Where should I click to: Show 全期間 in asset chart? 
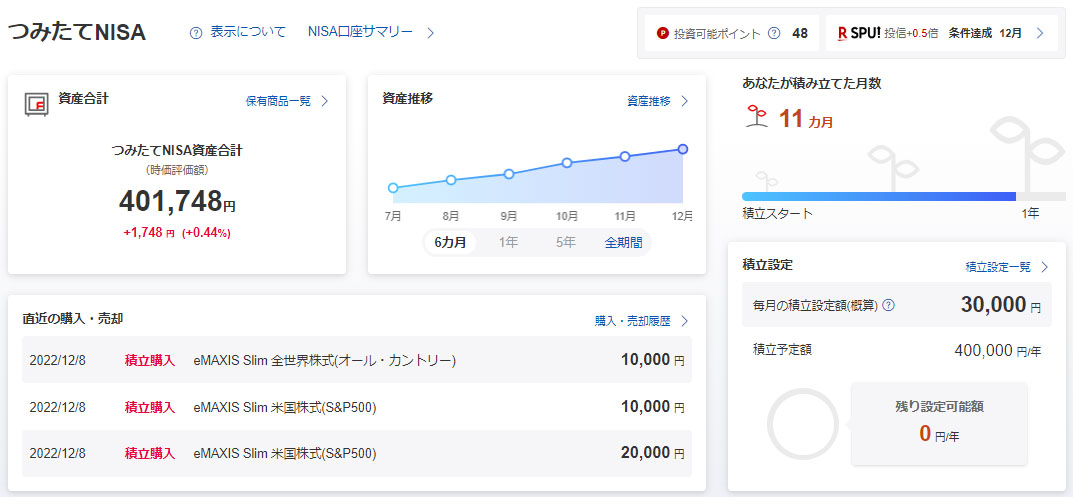tap(623, 242)
